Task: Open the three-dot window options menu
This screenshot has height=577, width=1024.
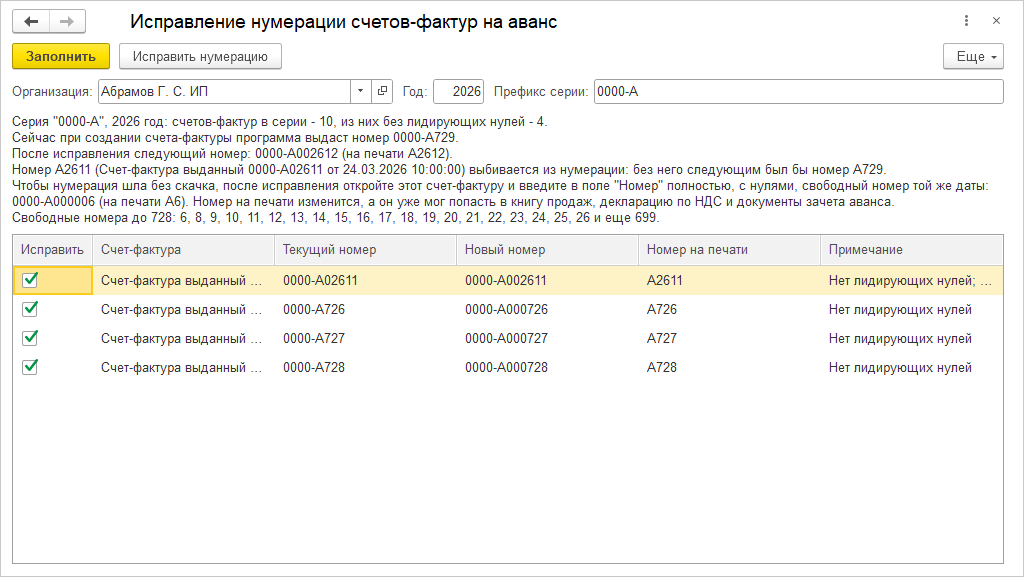Action: 966,21
